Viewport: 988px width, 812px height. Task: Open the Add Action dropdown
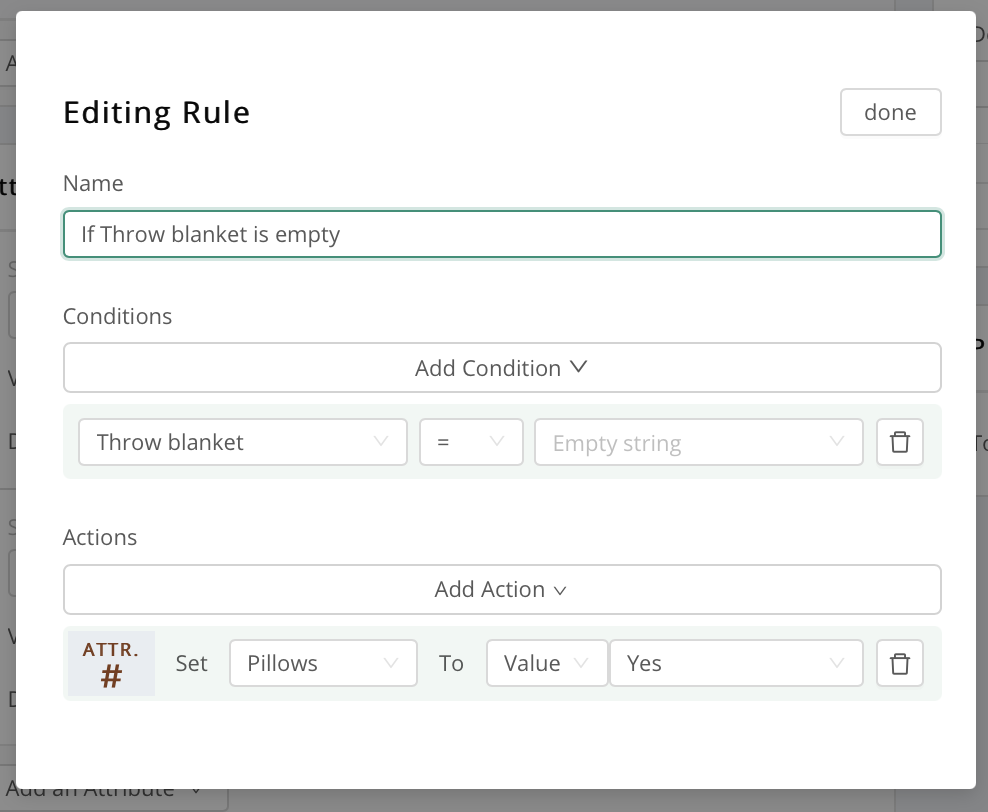coord(502,589)
